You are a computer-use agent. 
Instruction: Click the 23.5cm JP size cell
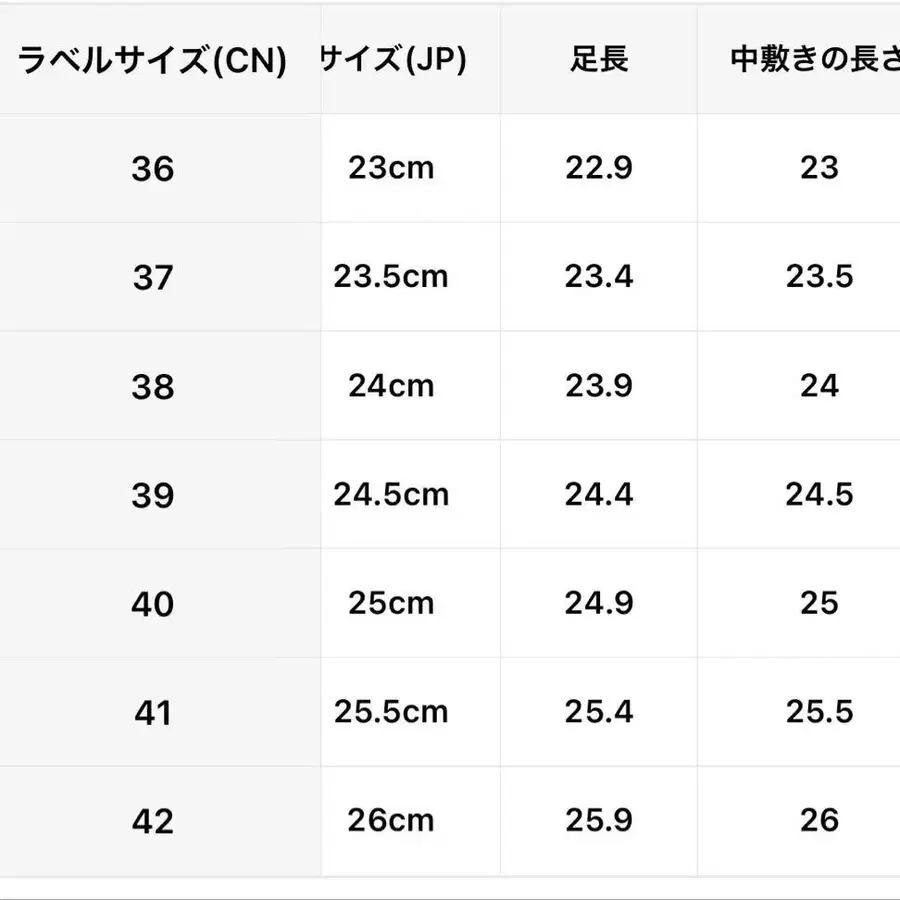click(391, 276)
